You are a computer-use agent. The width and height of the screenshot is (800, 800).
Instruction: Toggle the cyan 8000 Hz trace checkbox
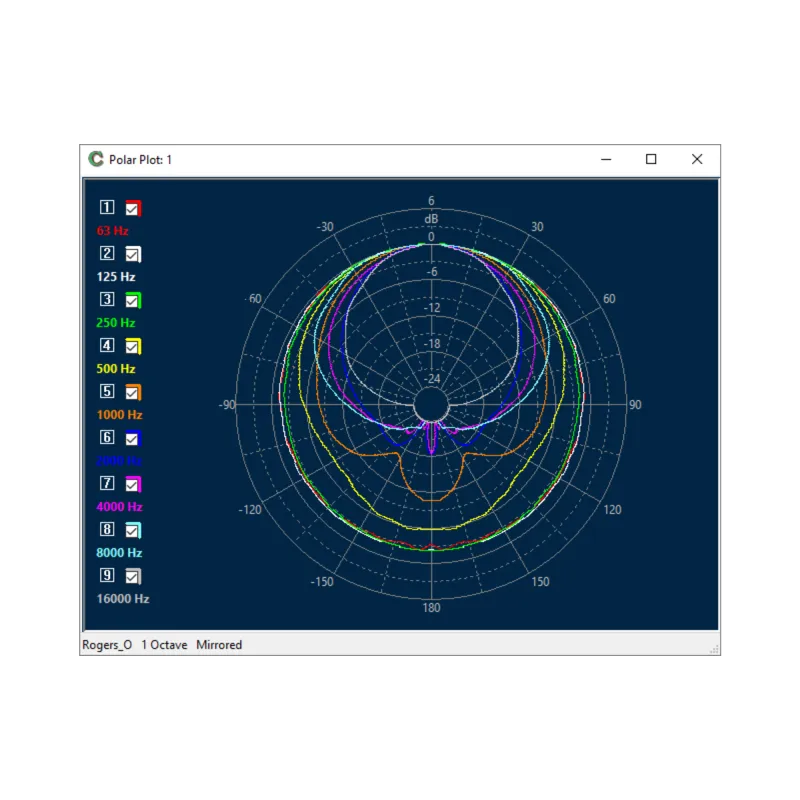click(x=133, y=531)
